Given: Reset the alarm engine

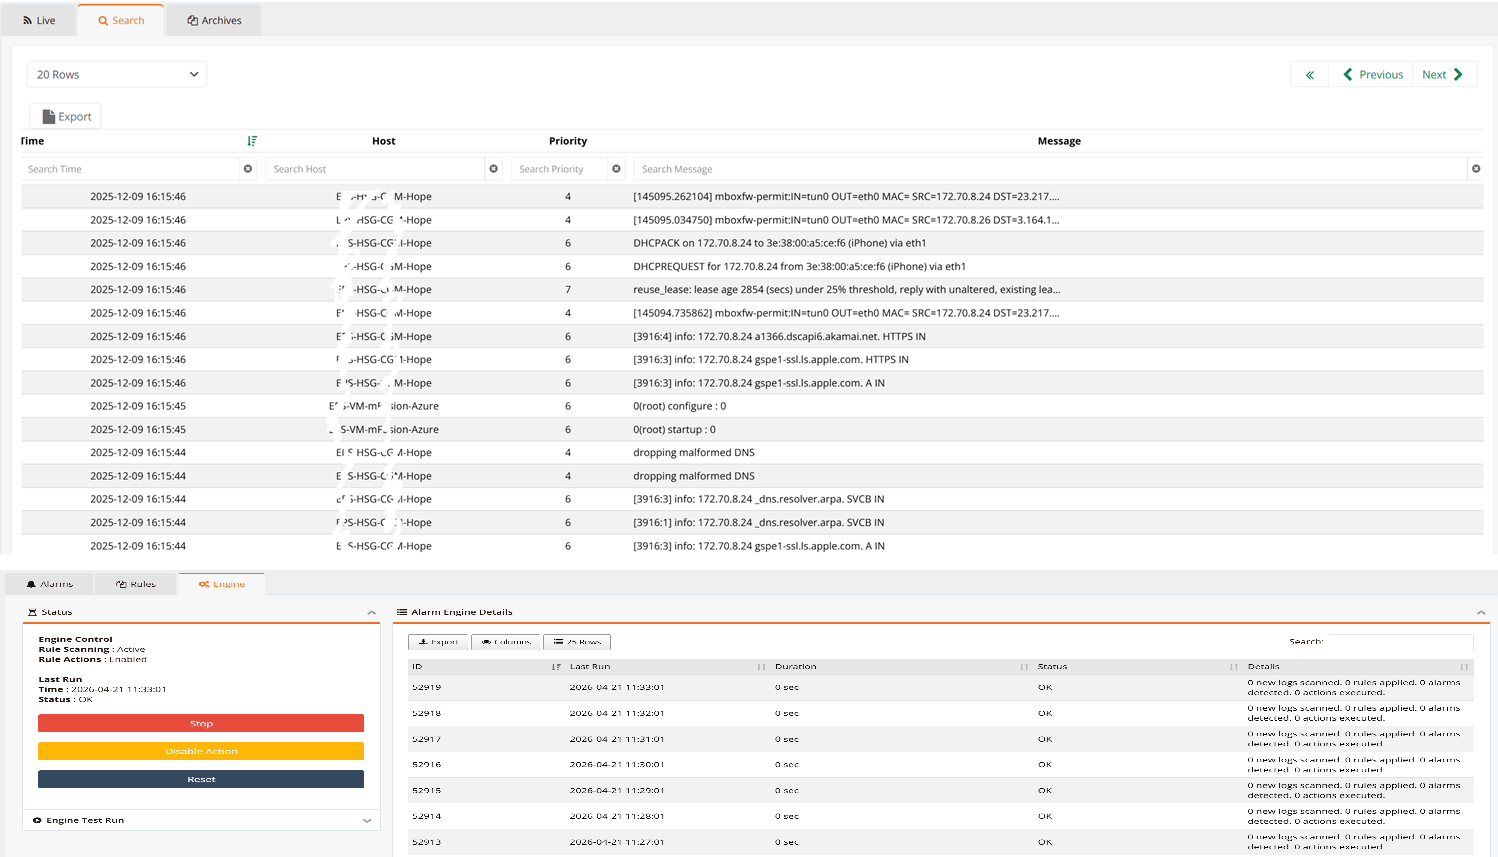Looking at the screenshot, I should pos(201,779).
